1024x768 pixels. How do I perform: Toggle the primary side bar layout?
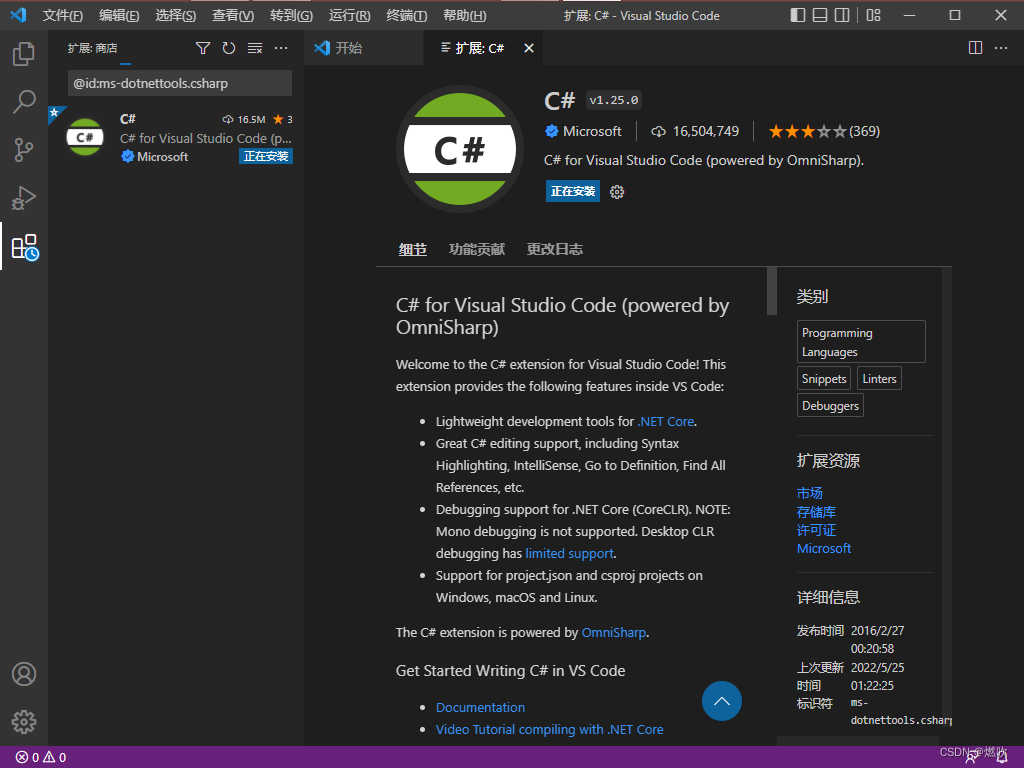pos(797,15)
